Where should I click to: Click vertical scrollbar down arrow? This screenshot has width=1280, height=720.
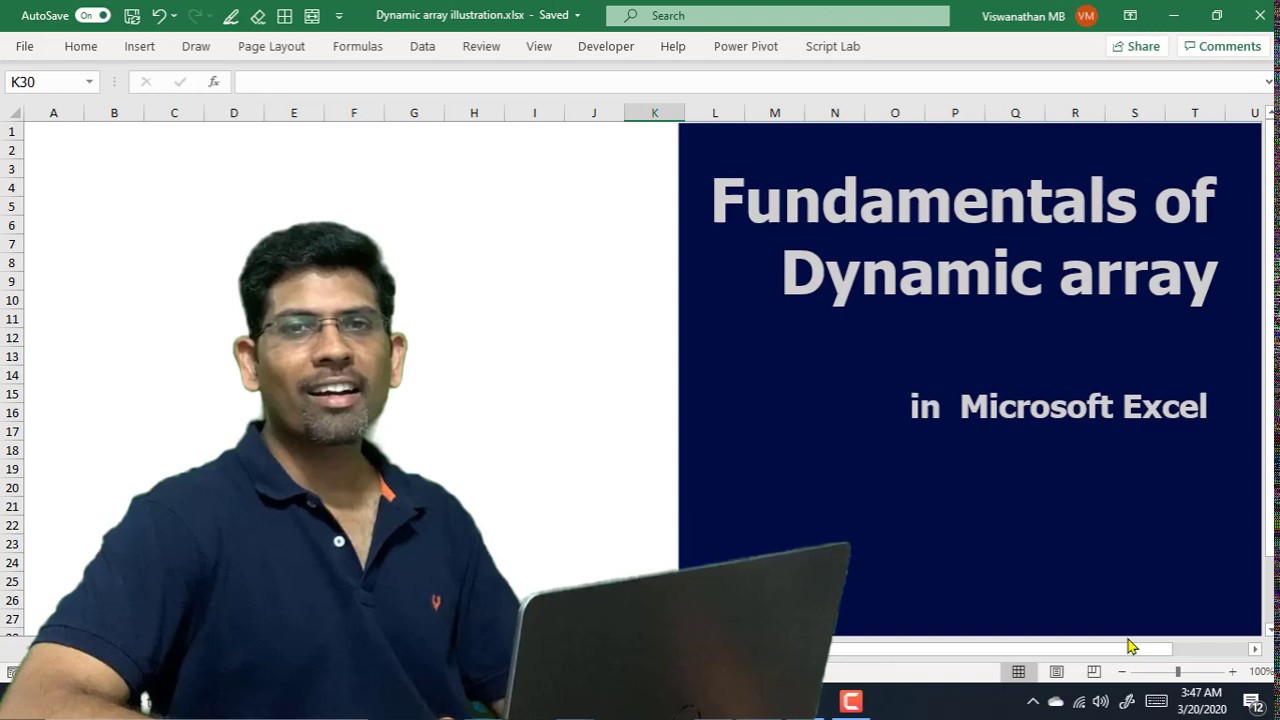(x=1270, y=630)
